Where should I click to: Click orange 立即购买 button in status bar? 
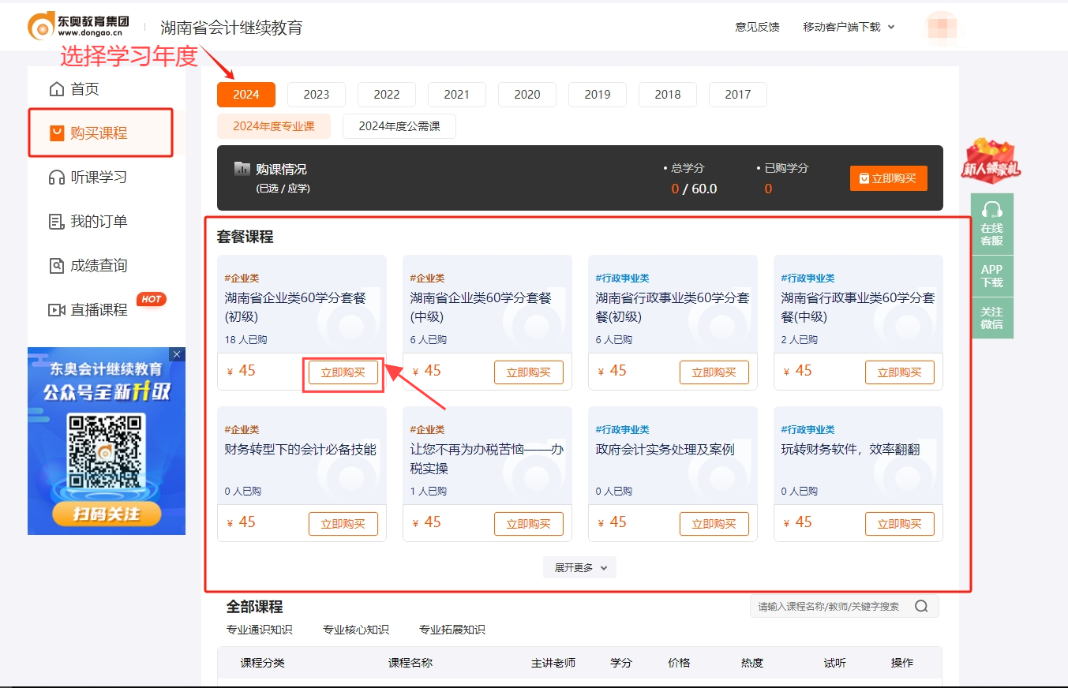(888, 178)
